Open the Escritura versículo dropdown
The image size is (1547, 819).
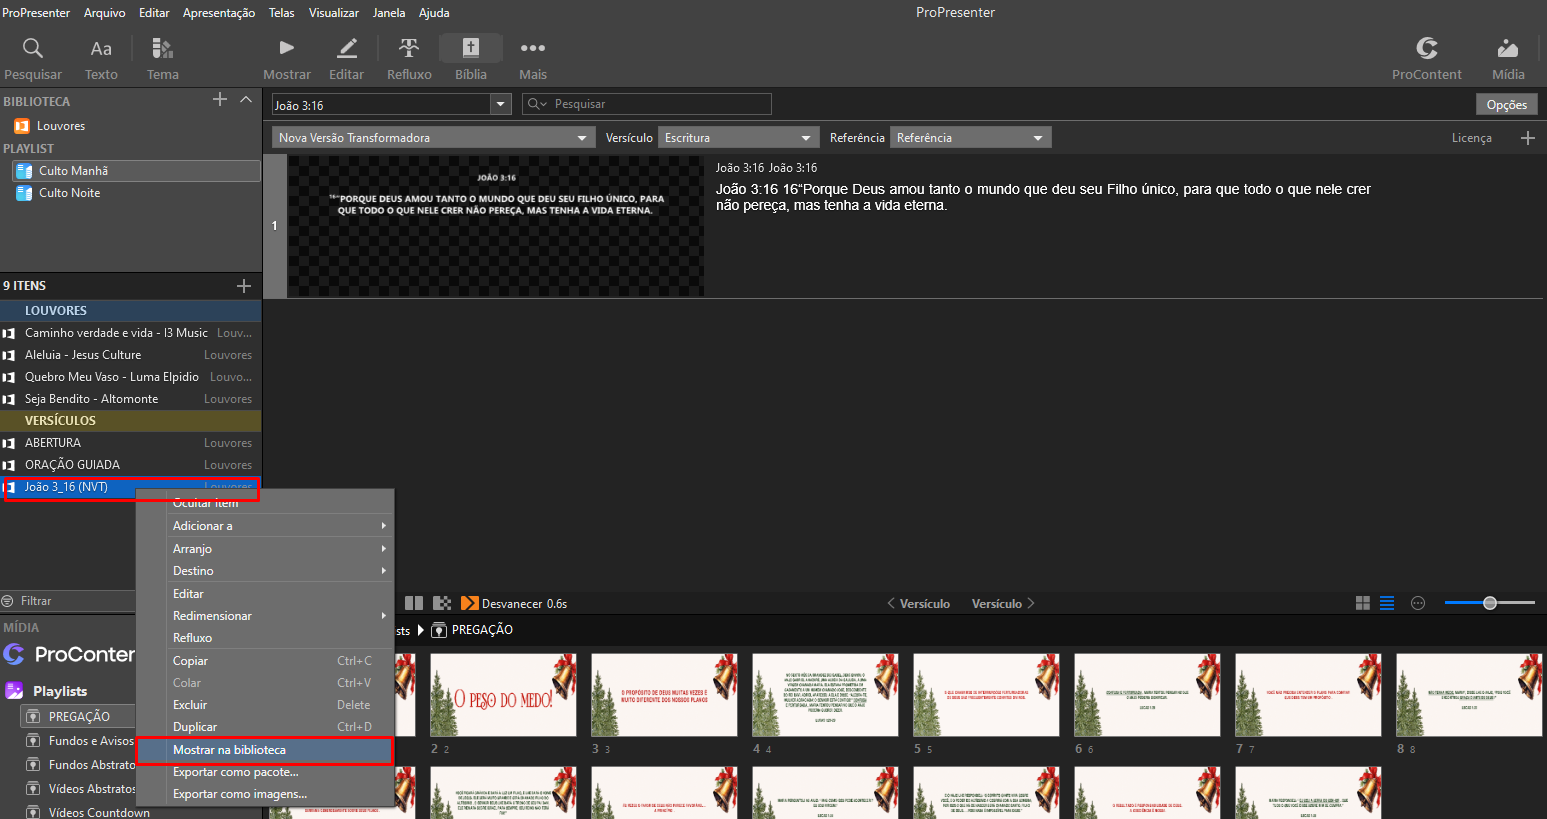[x=739, y=138]
